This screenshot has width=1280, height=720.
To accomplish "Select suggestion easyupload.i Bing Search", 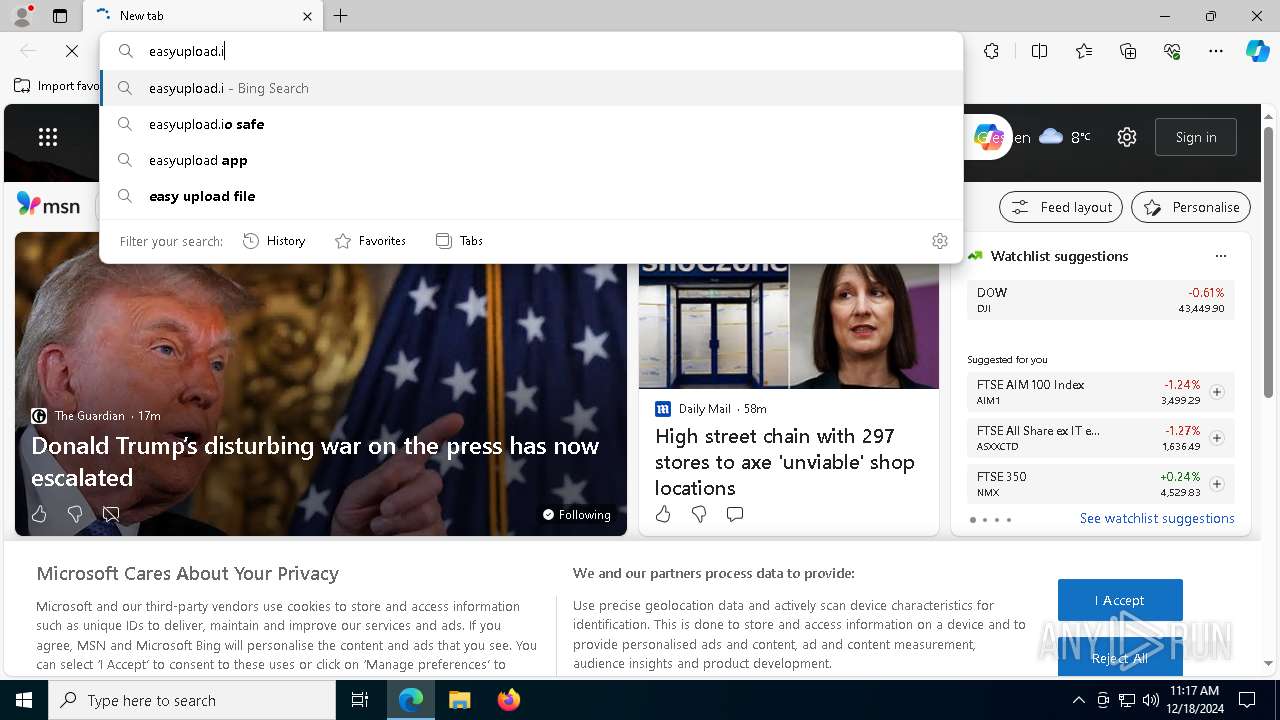I will 531,88.
